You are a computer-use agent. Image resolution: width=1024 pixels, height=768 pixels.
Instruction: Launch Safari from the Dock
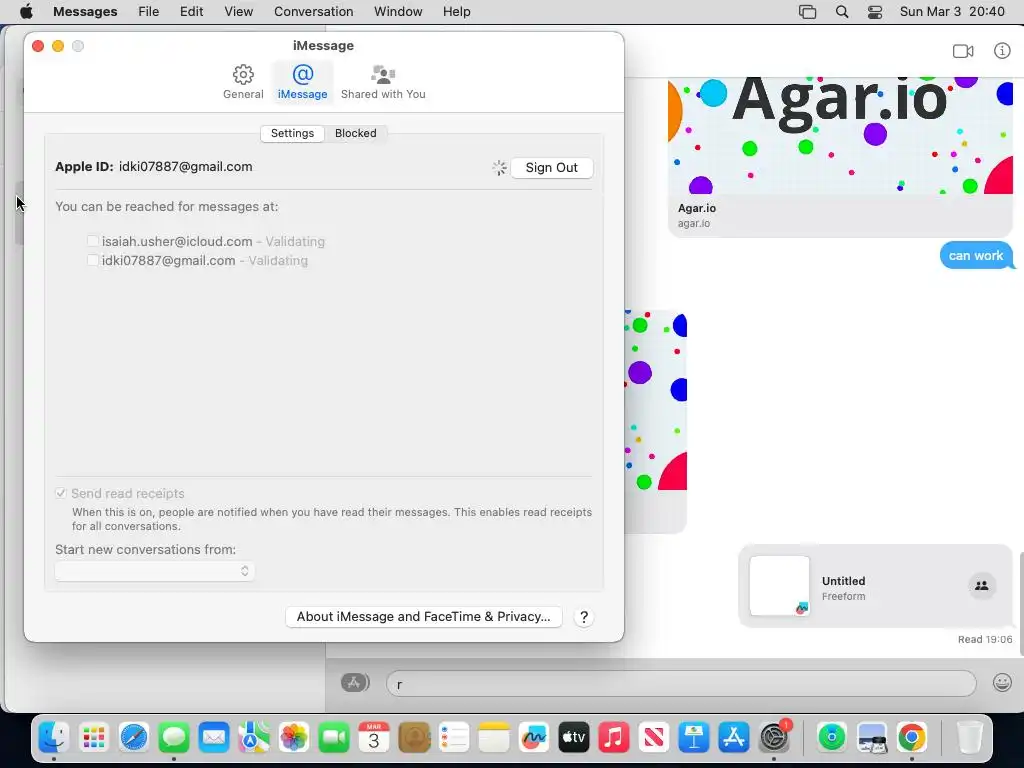click(135, 738)
